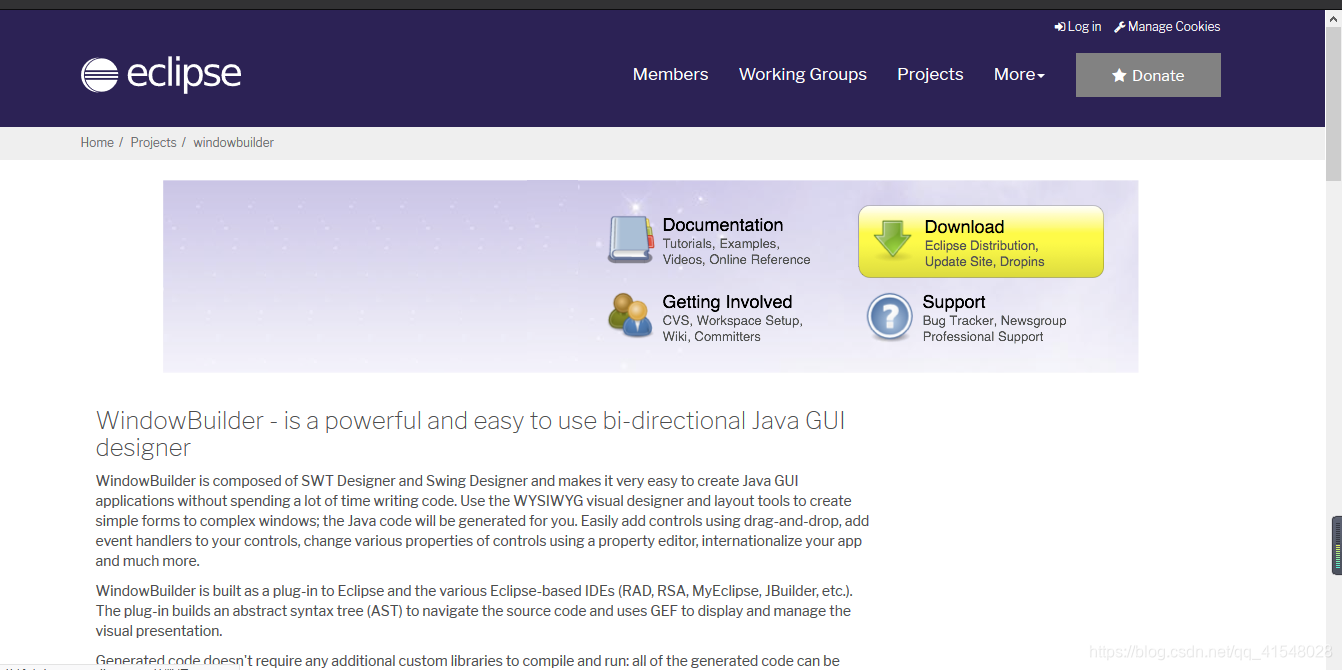Click the Getting Involved people icon
Image resolution: width=1342 pixels, height=670 pixels.
(x=630, y=315)
